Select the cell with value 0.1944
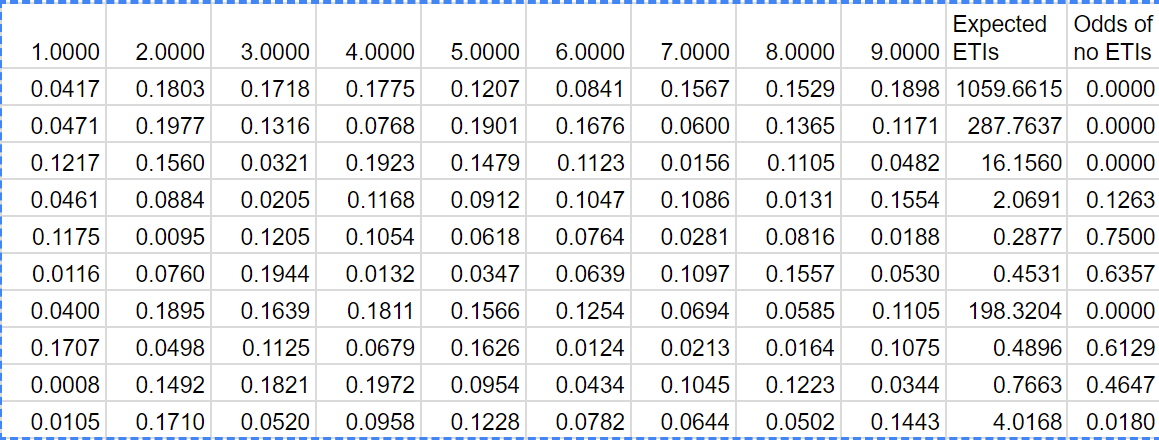The width and height of the screenshot is (1159, 440). 275,274
